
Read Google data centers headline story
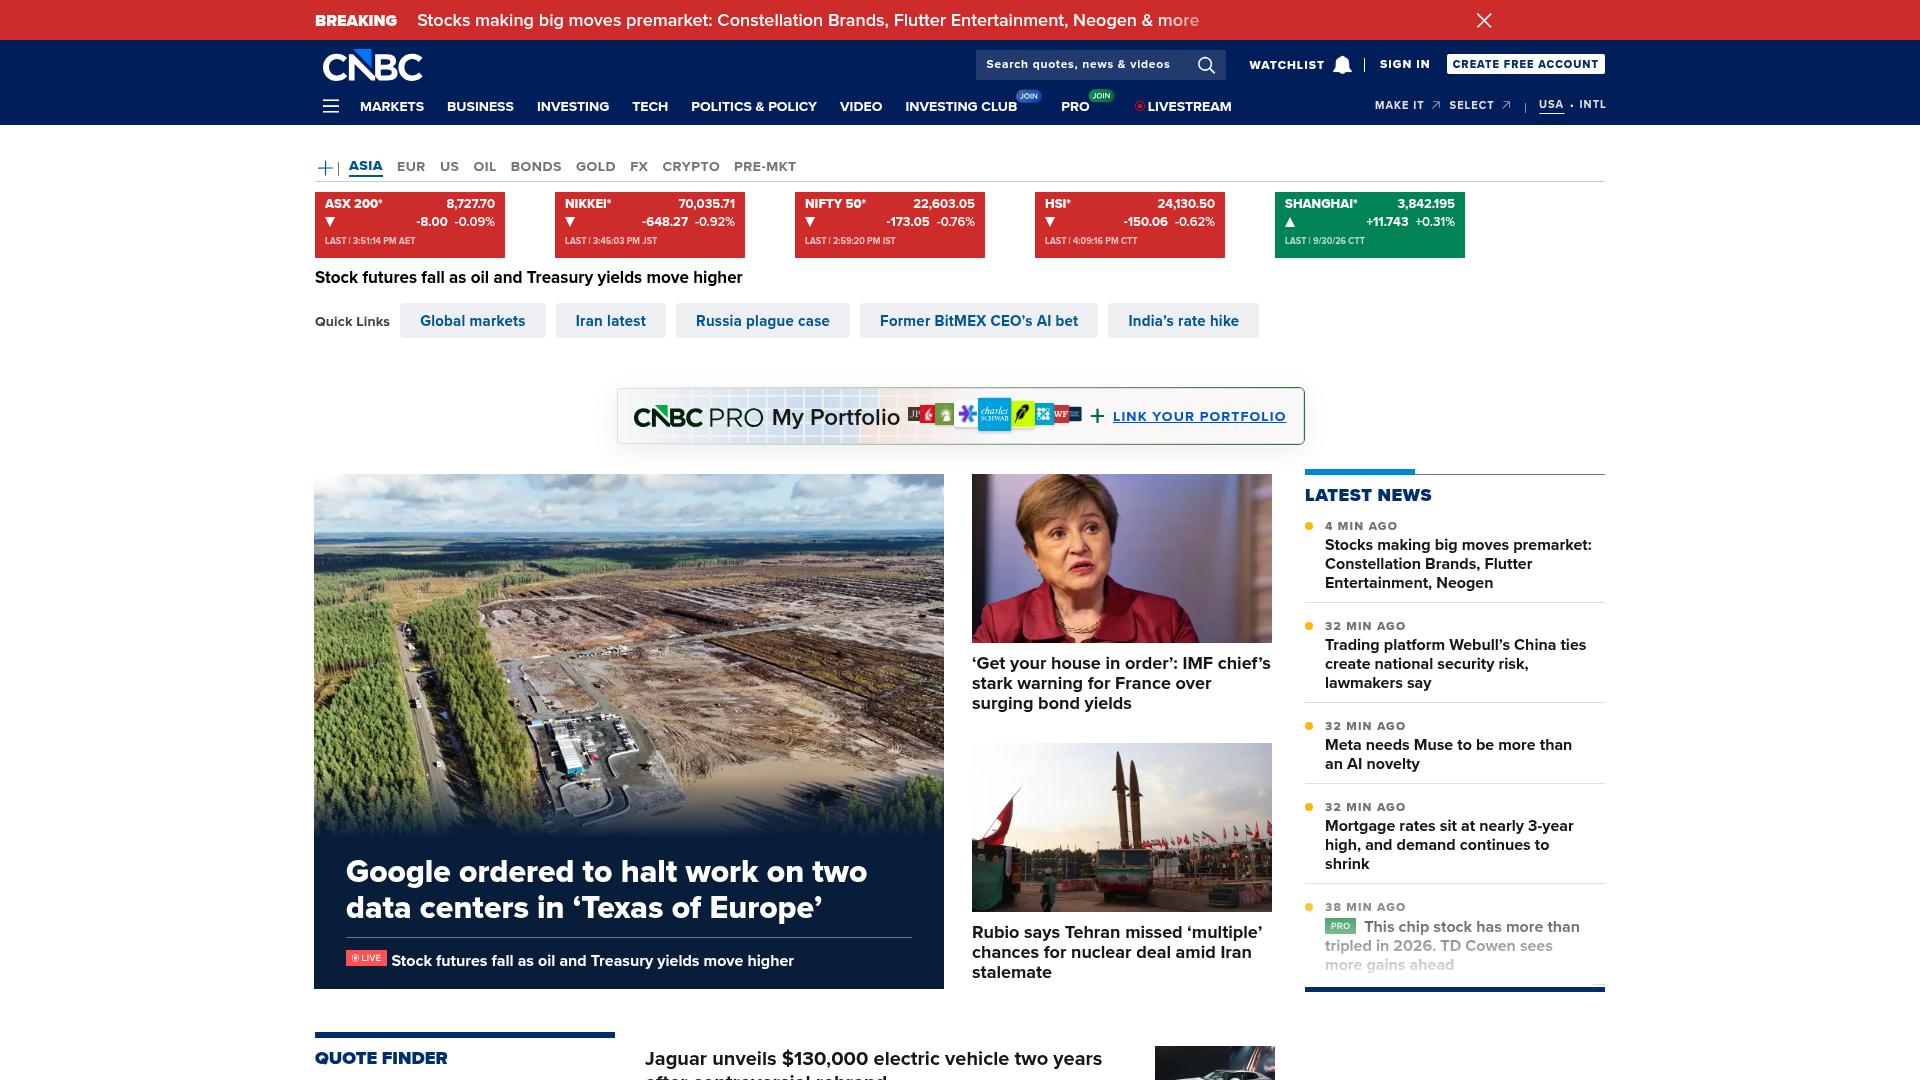[x=606, y=890]
